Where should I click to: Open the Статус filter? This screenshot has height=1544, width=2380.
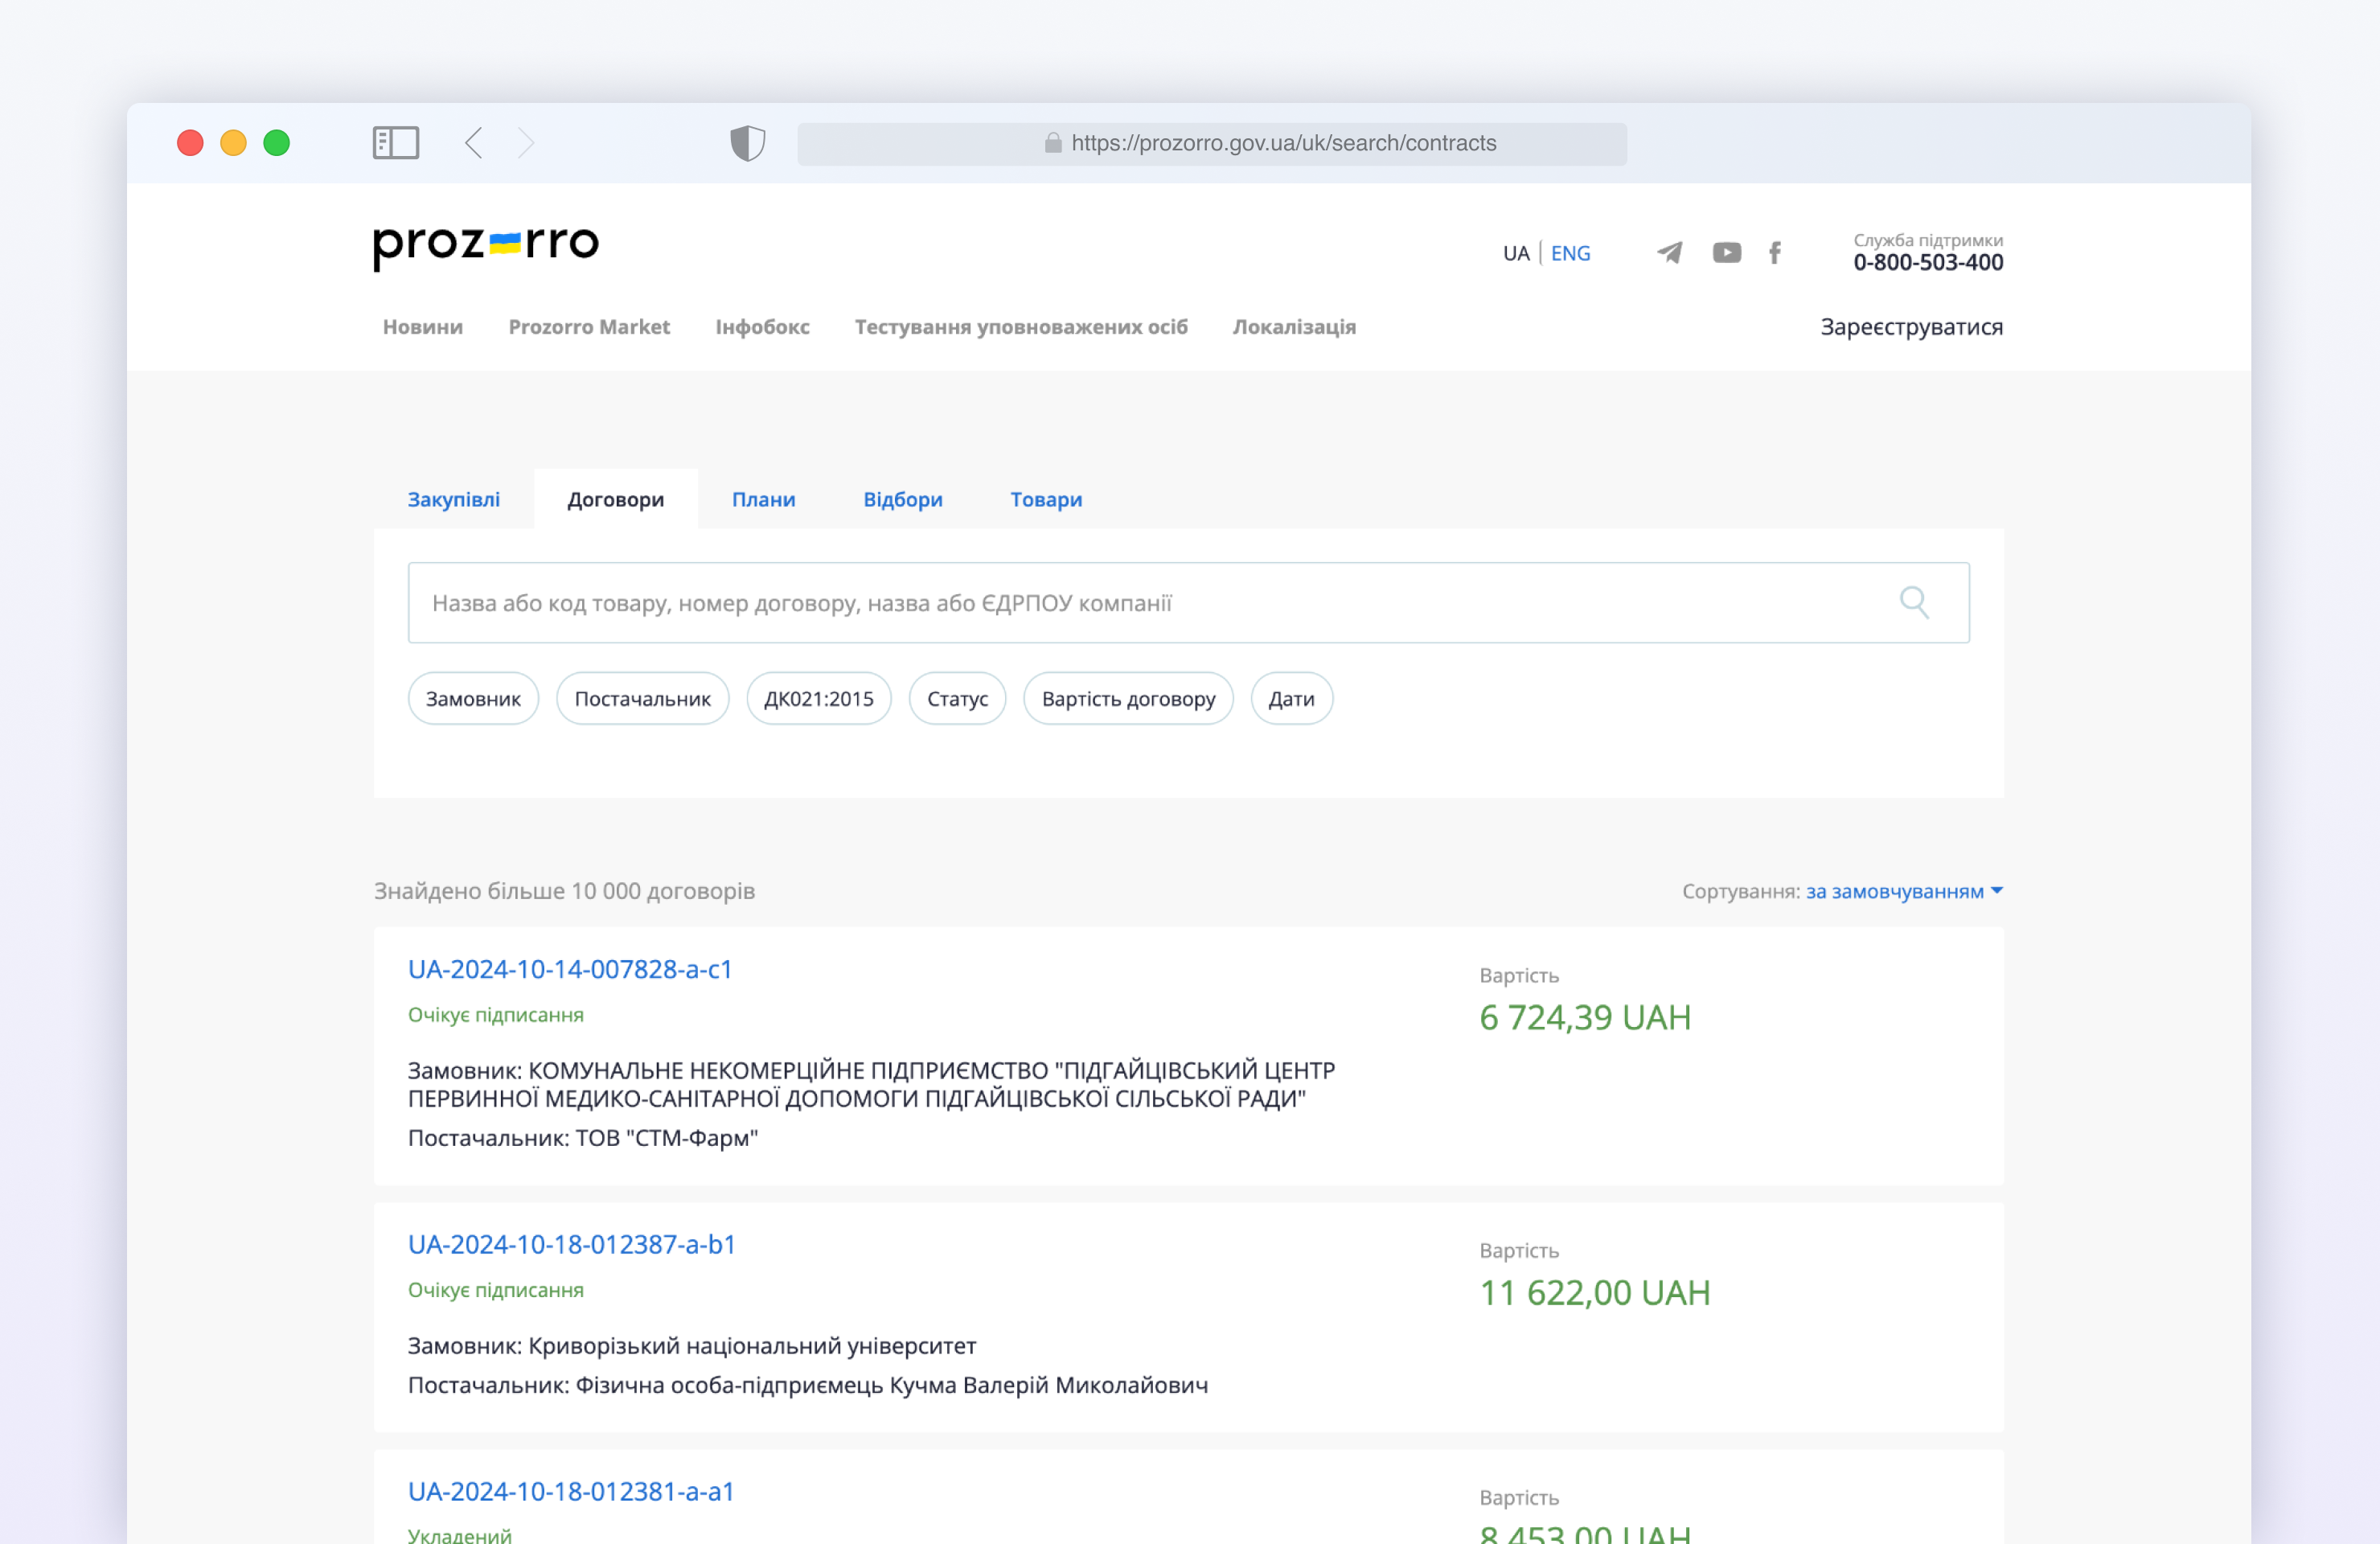956,698
